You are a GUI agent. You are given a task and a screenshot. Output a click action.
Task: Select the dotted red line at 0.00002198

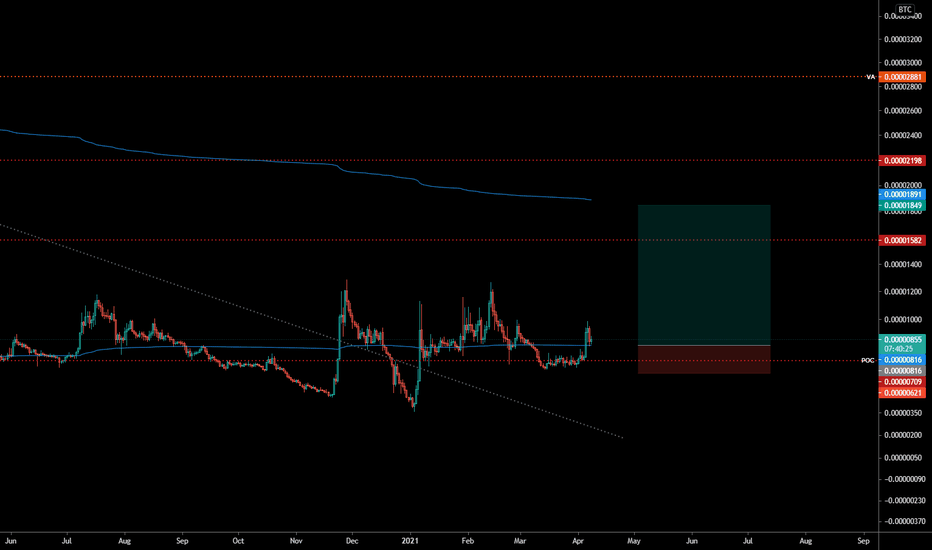click(439, 161)
